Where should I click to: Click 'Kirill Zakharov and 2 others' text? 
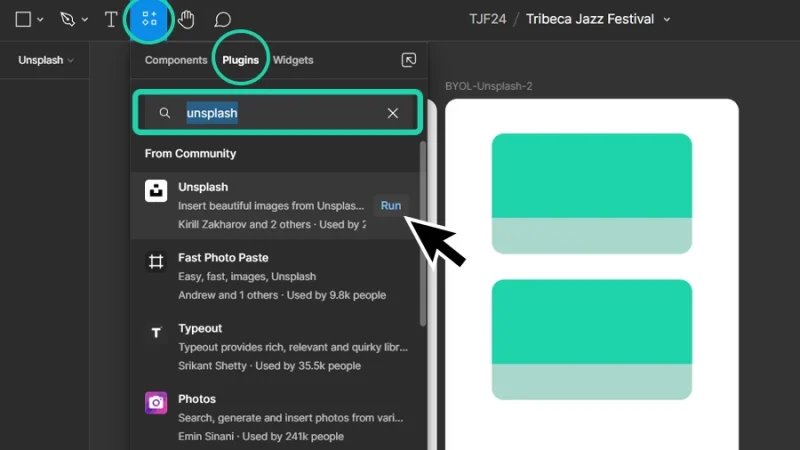[244, 224]
